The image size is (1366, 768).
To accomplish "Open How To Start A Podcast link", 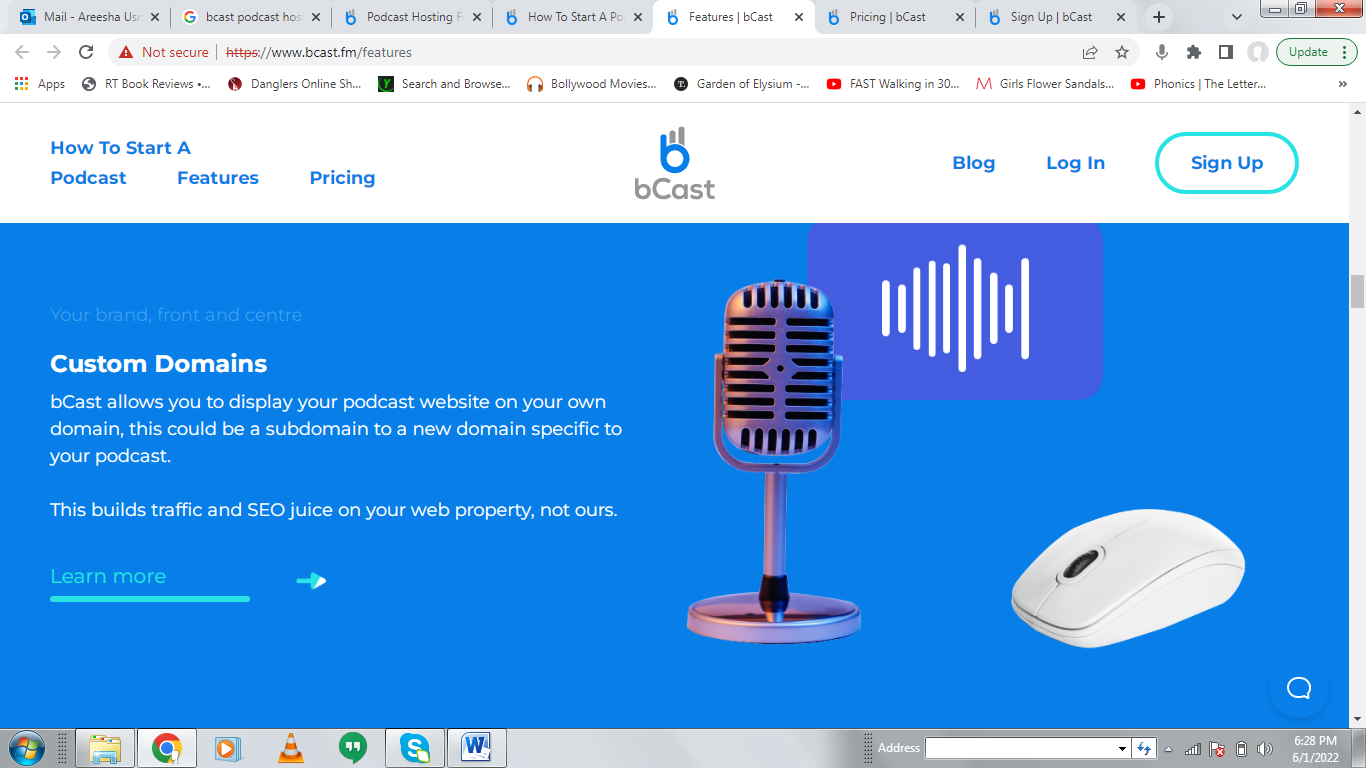I will click(x=120, y=163).
